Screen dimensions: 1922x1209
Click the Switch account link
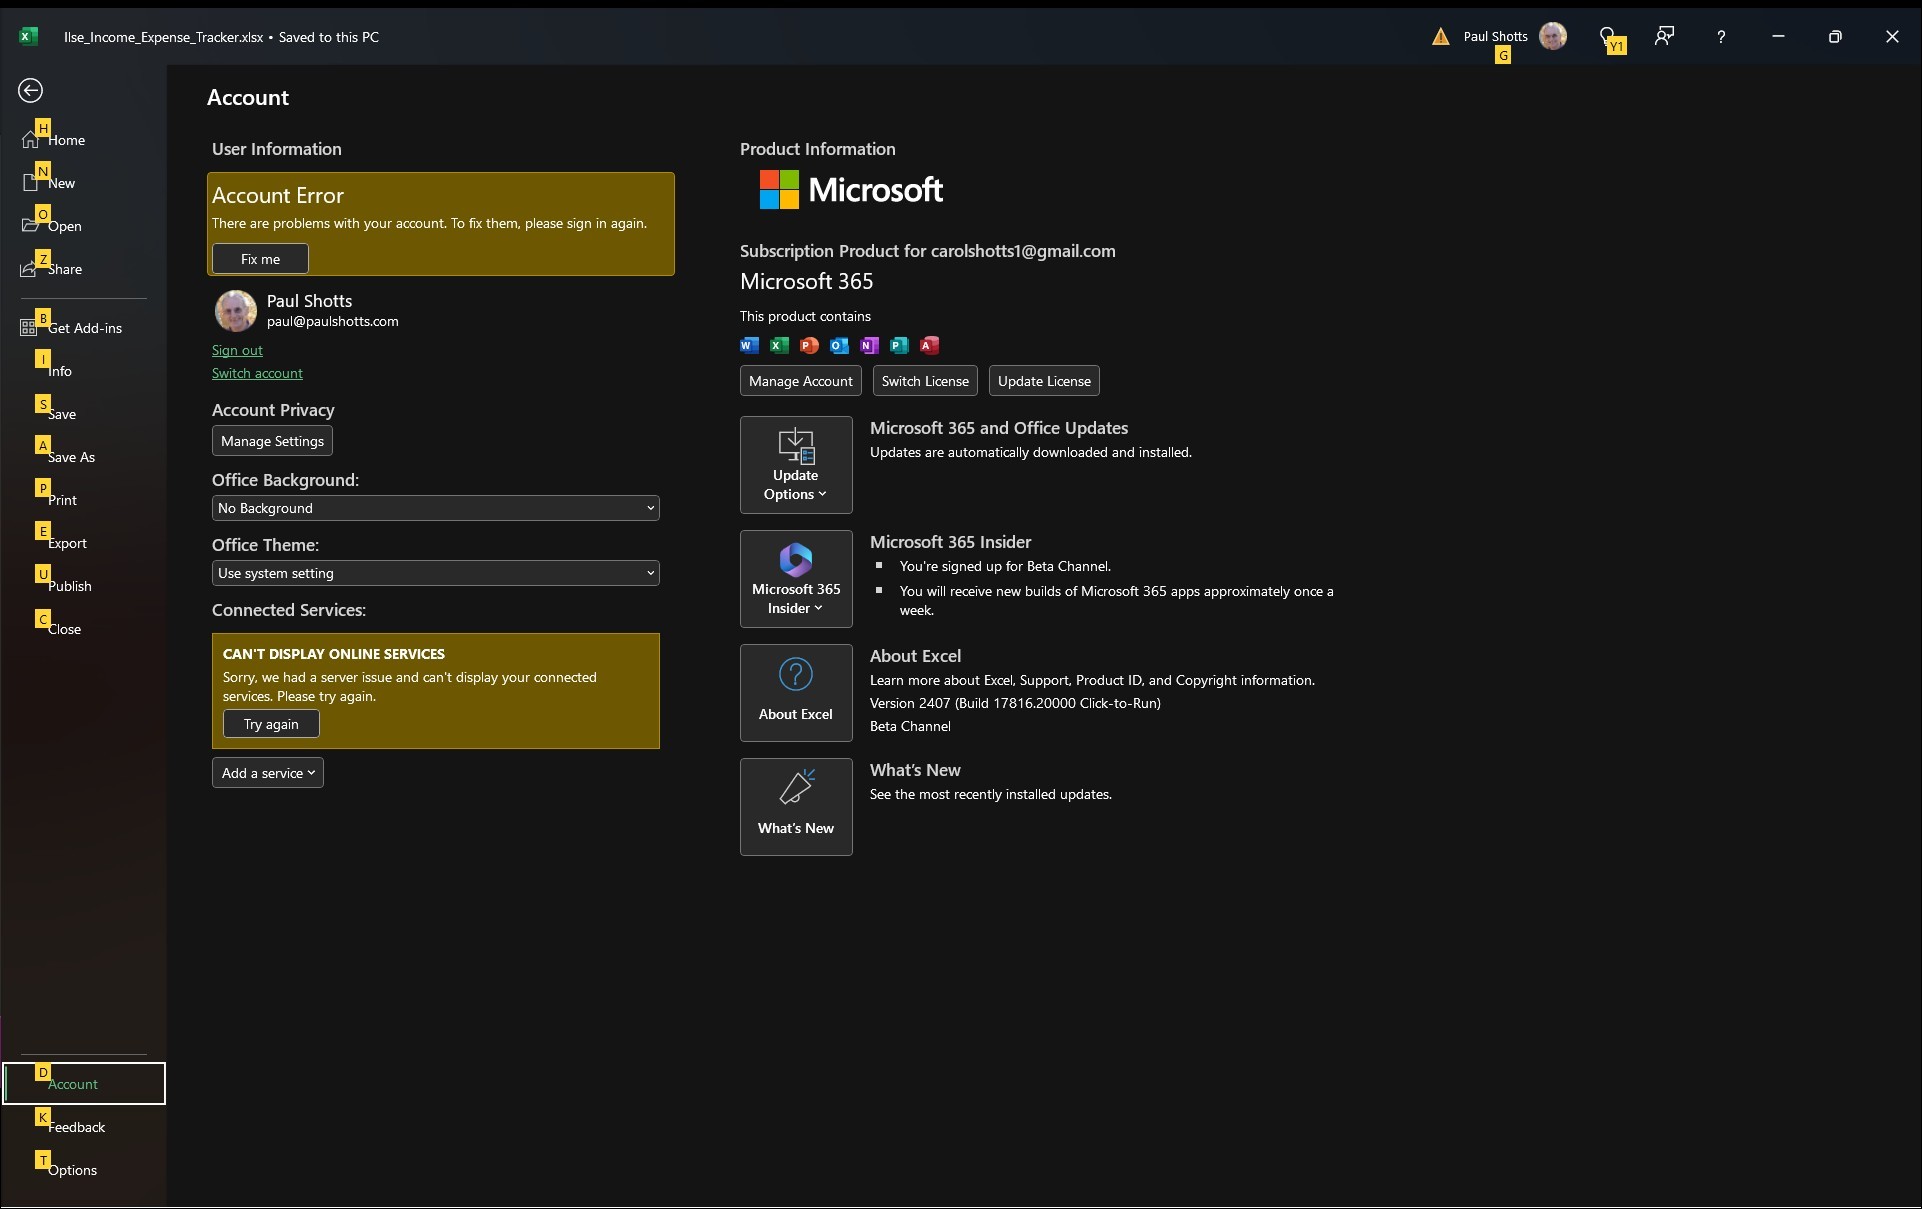click(257, 373)
